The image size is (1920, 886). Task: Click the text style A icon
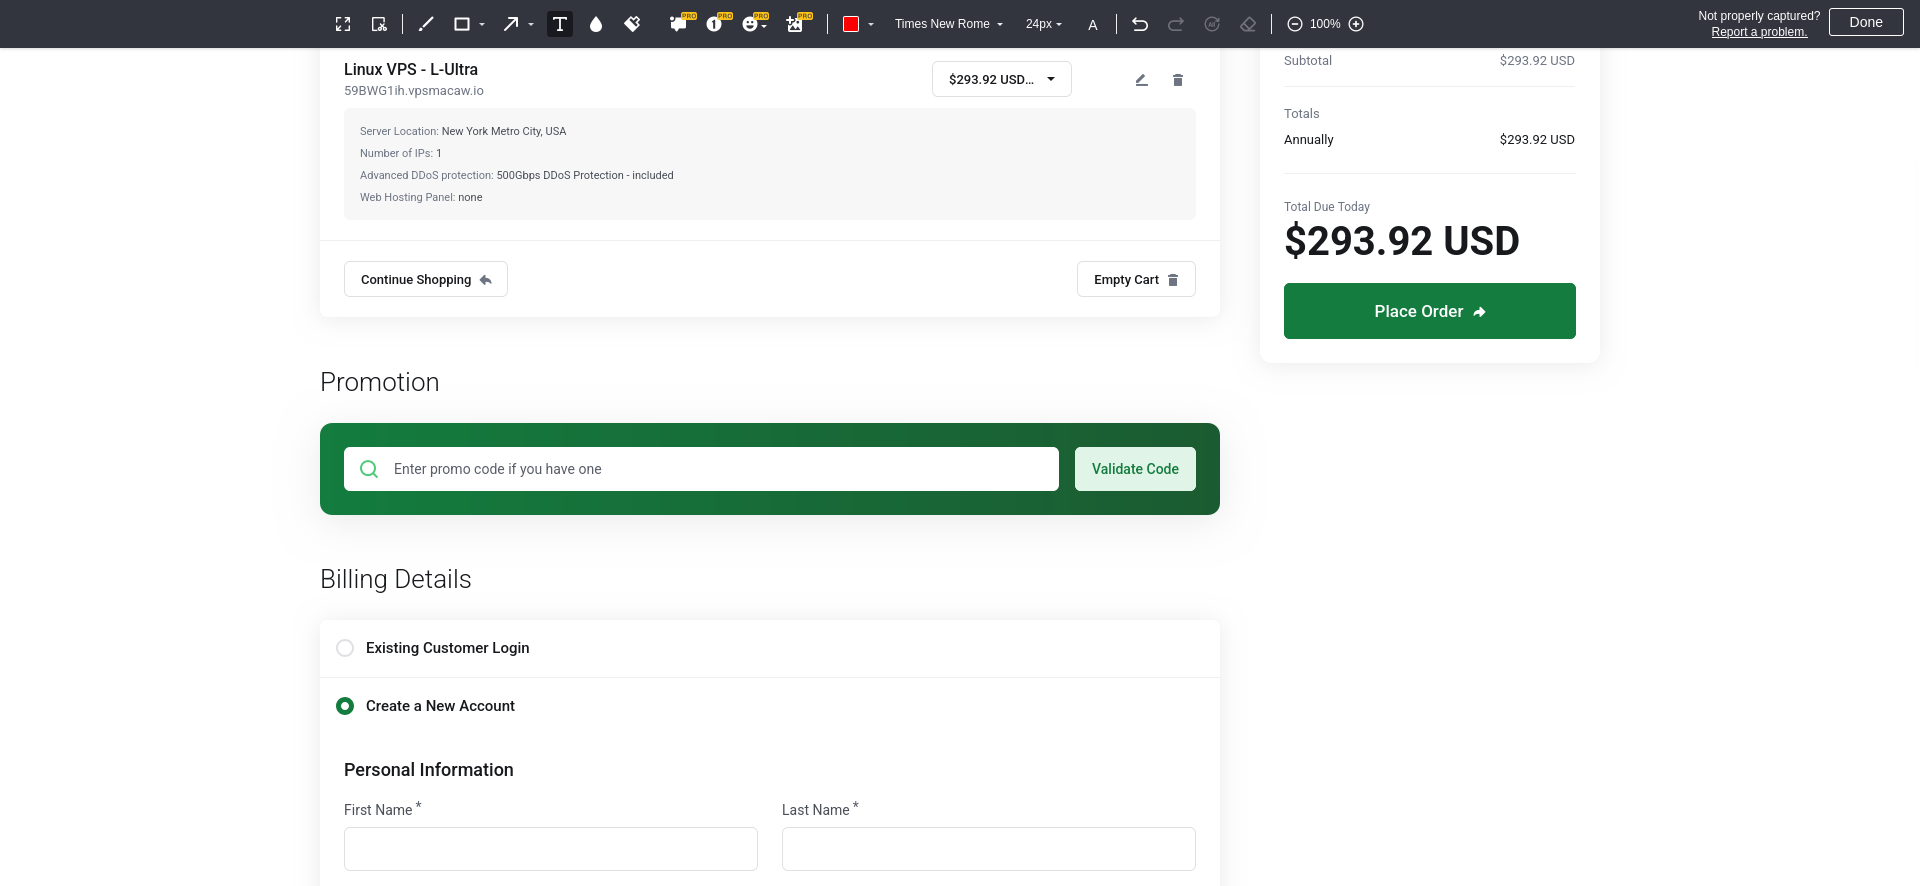click(1093, 25)
